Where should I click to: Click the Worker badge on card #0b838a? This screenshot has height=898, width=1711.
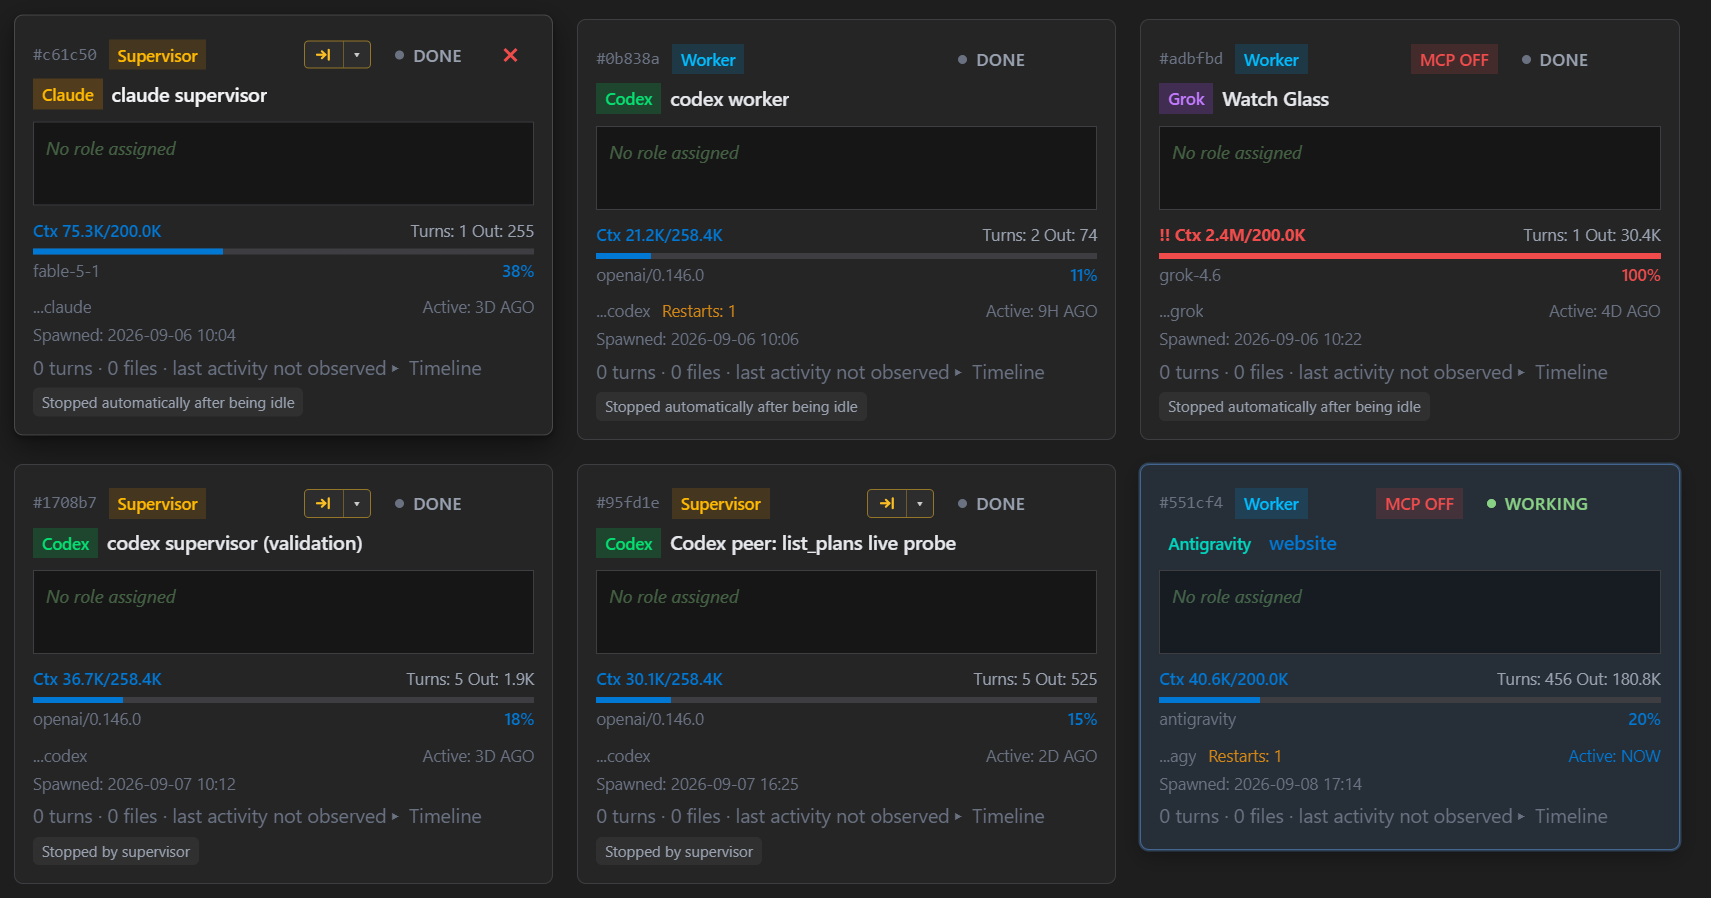click(x=708, y=59)
